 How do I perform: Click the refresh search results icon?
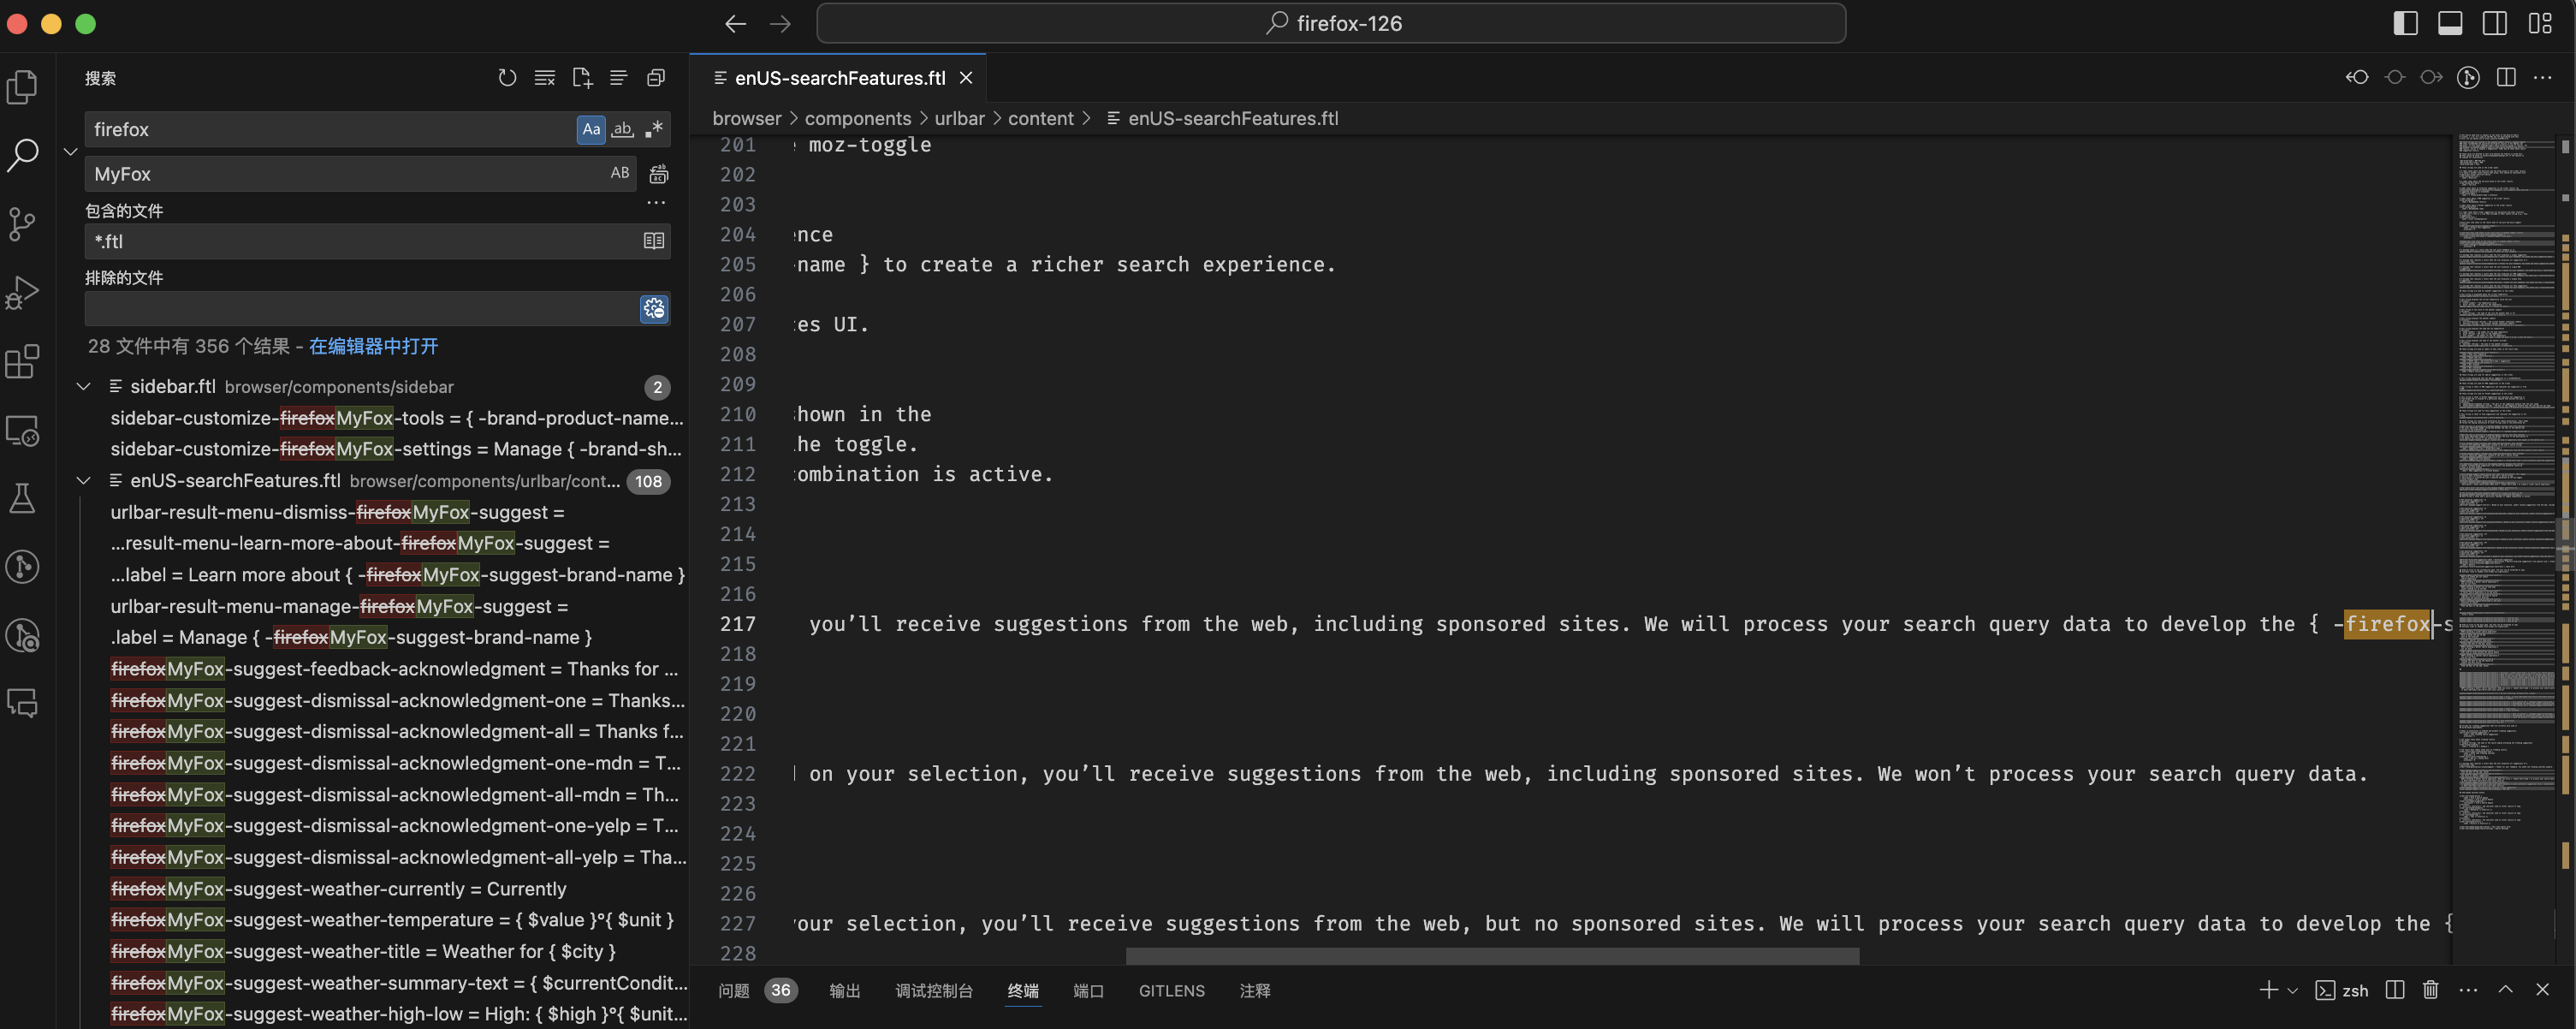point(507,78)
